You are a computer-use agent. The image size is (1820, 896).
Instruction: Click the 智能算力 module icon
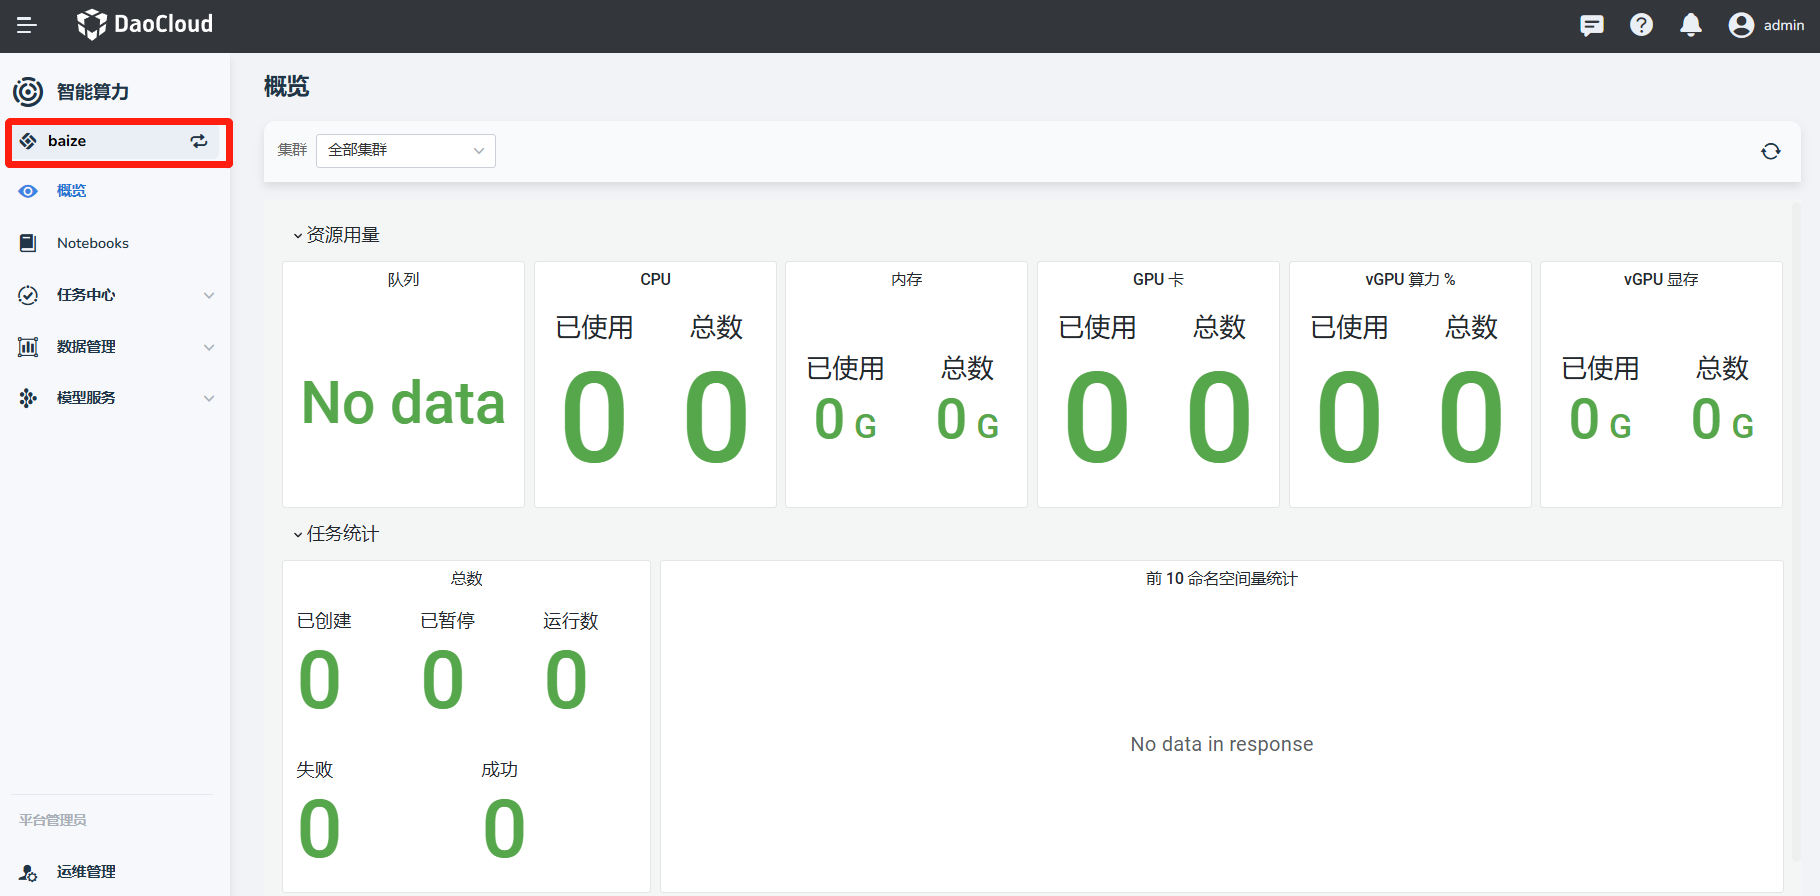tap(28, 92)
